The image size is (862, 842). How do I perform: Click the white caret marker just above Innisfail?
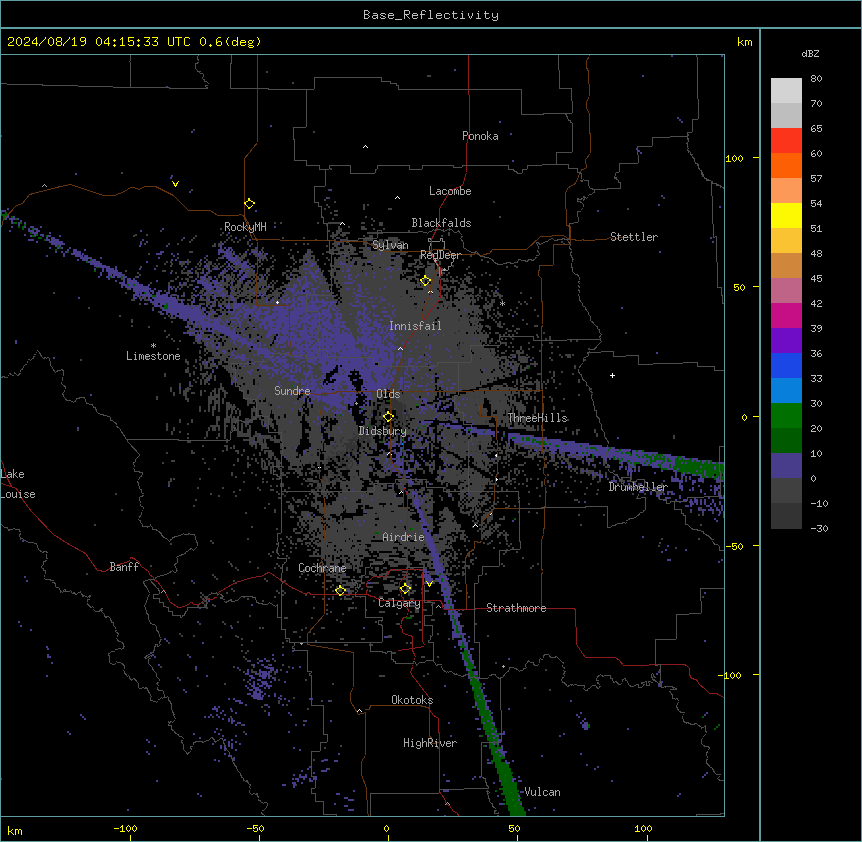[430, 292]
